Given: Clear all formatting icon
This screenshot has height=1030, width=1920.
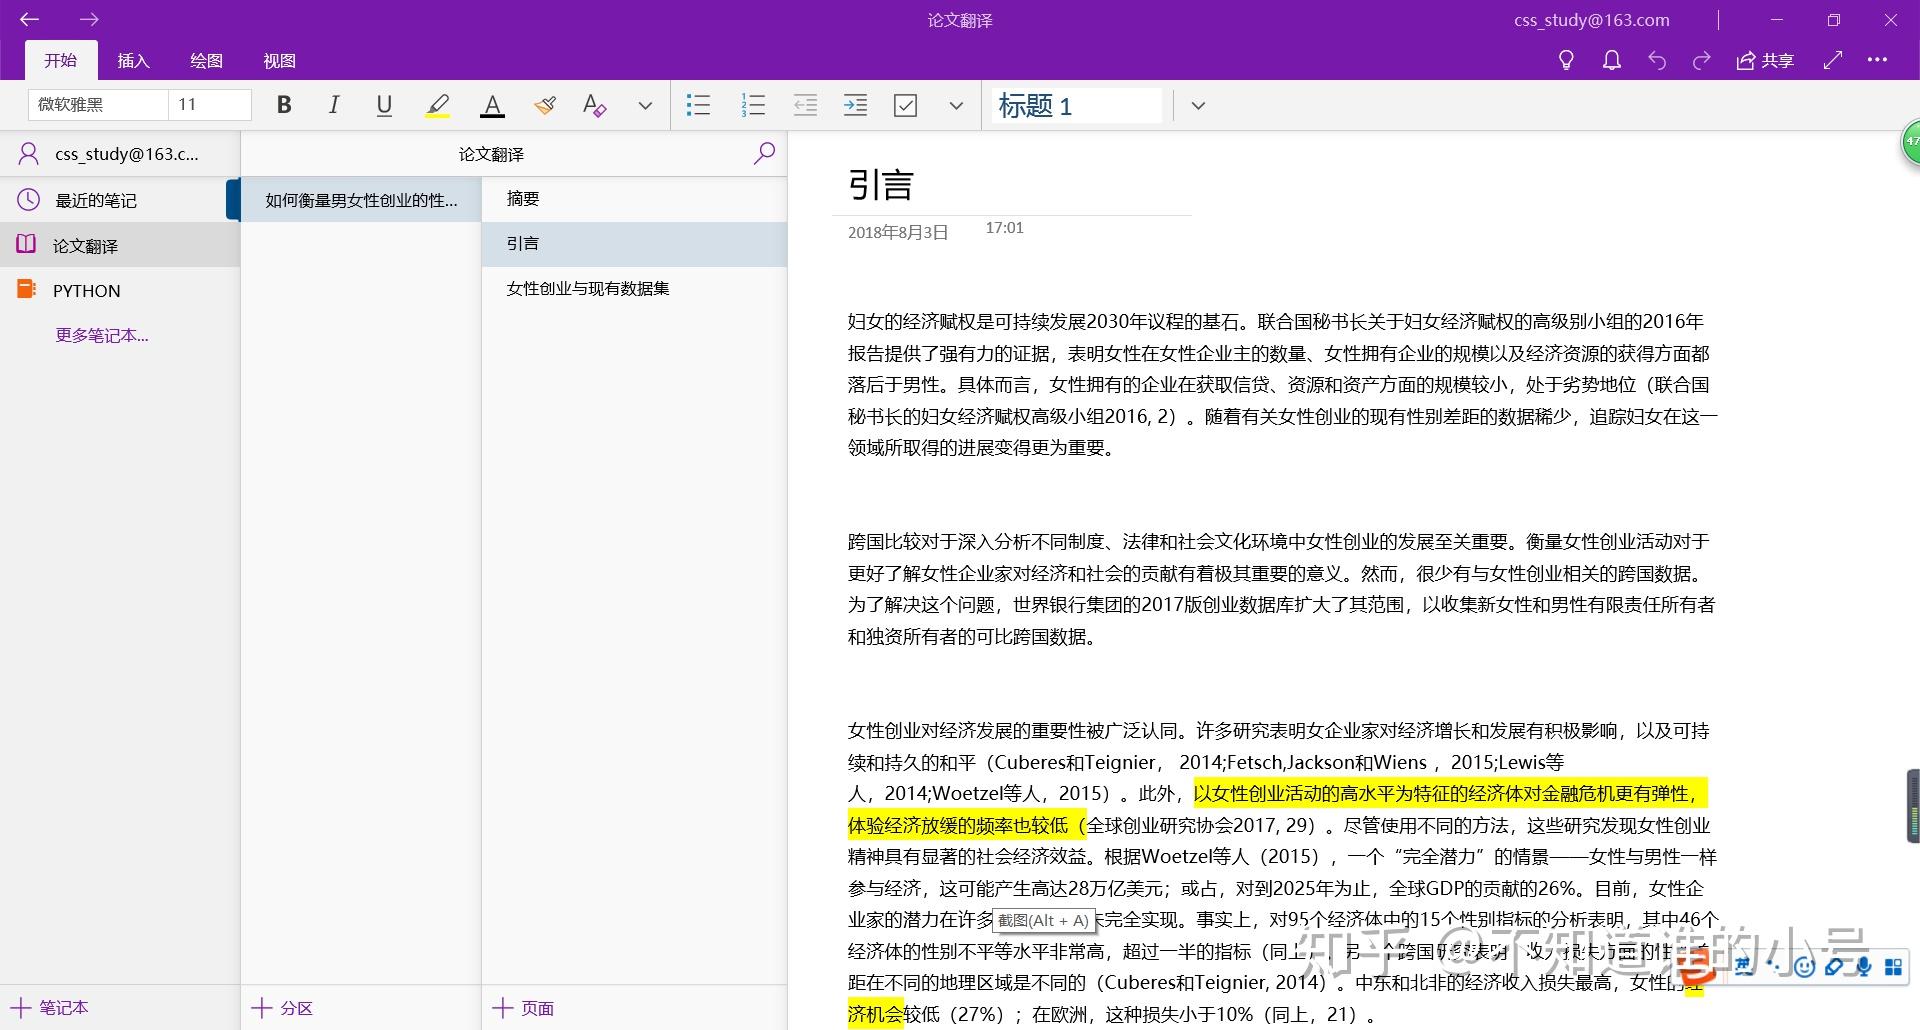Looking at the screenshot, I should coord(595,105).
